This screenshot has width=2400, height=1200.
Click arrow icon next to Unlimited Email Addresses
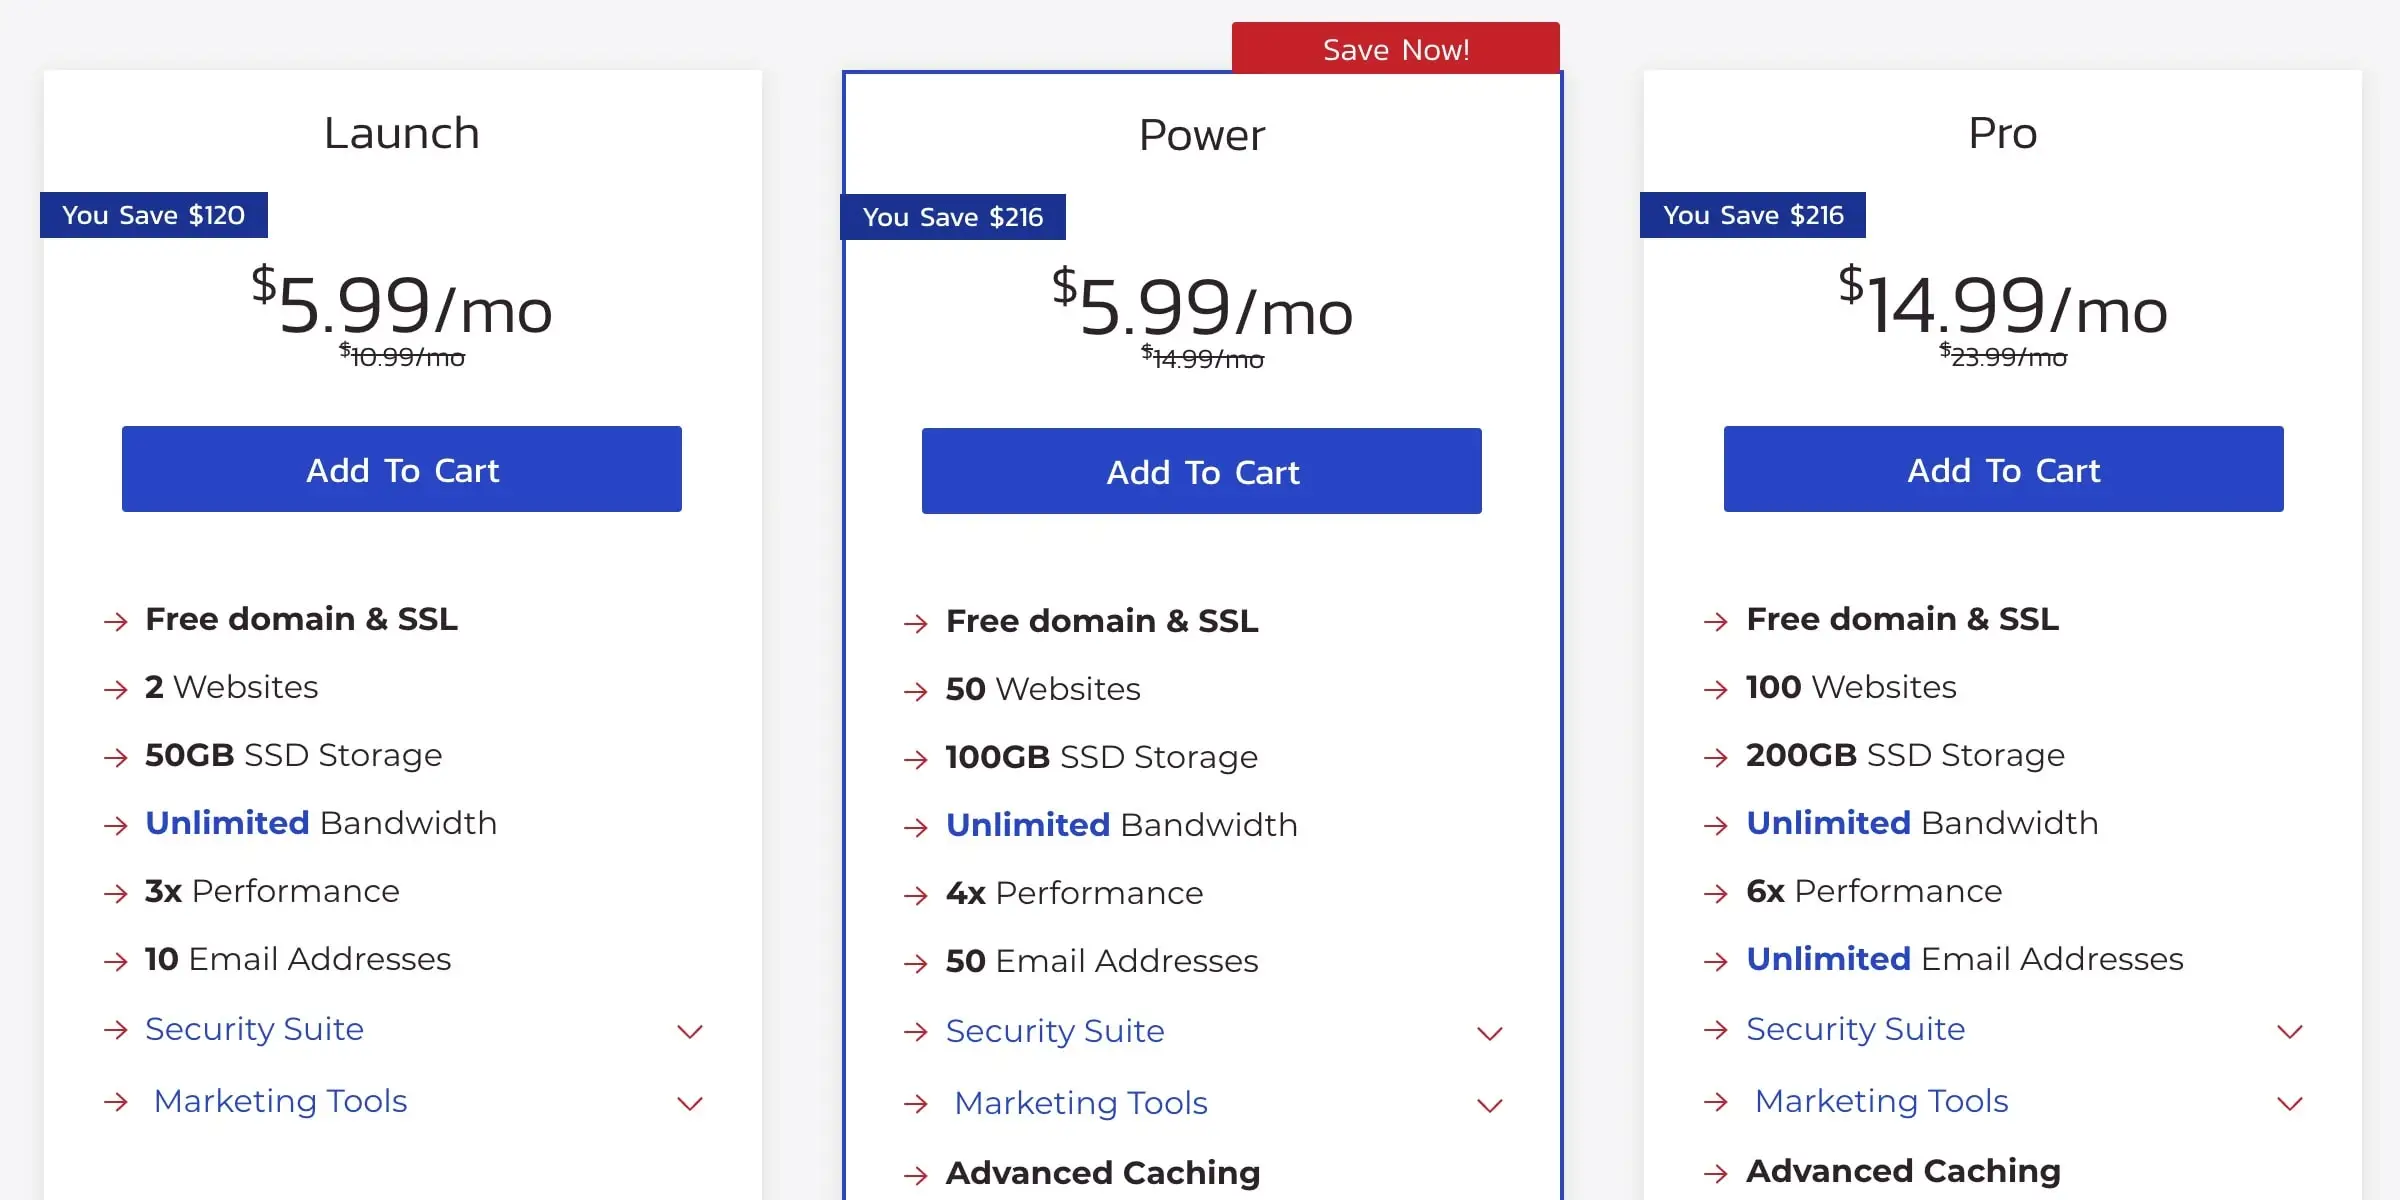coord(1716,961)
